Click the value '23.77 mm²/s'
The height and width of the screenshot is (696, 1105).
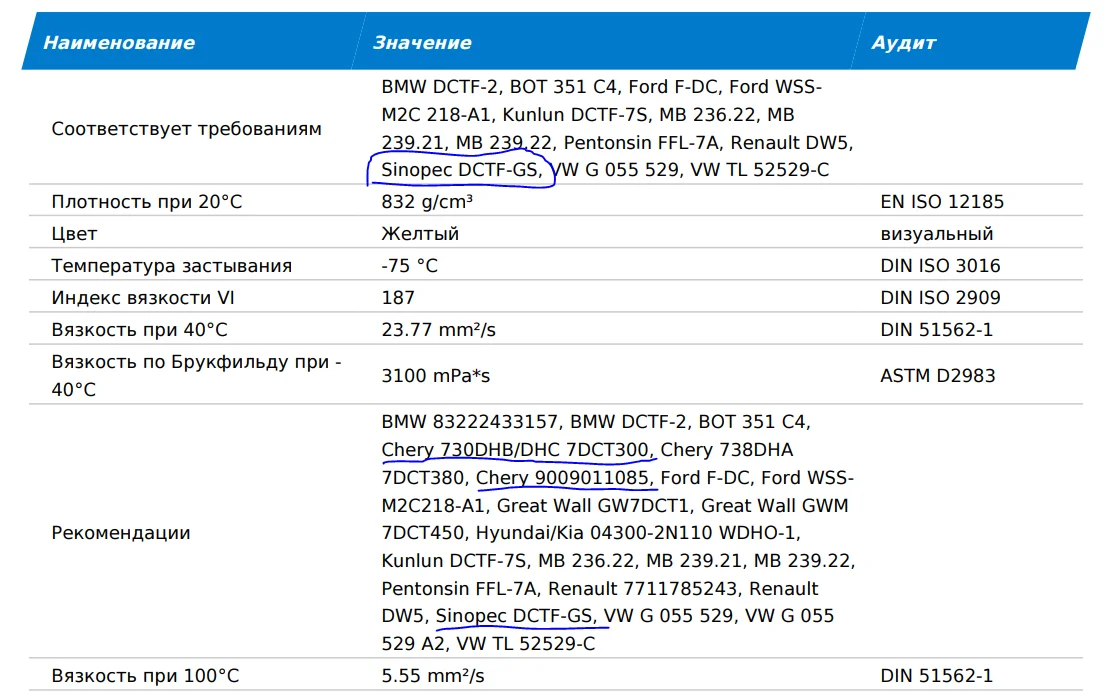(438, 330)
